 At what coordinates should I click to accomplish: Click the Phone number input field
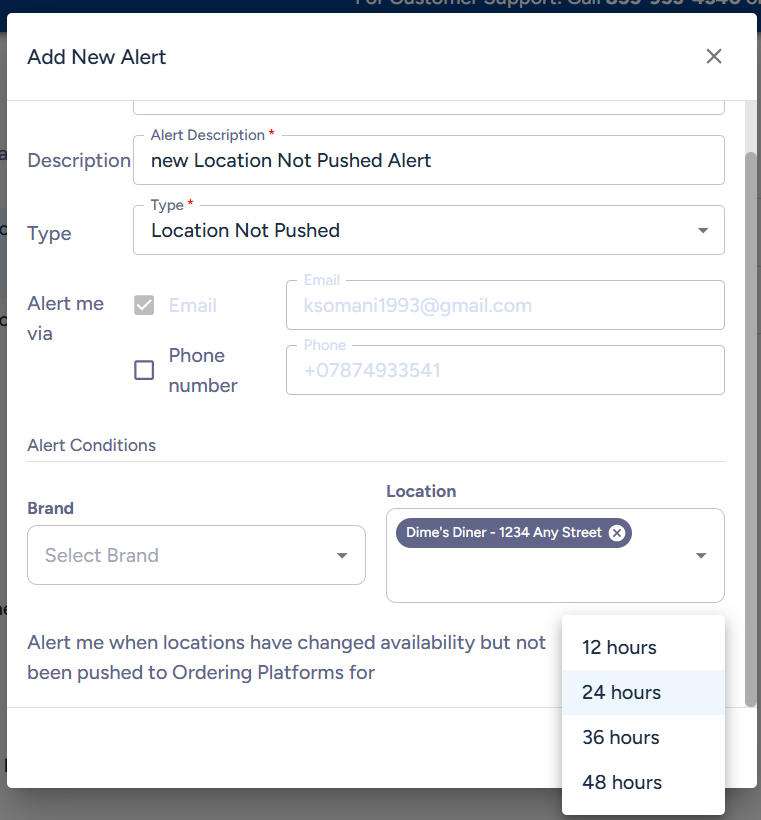pos(505,371)
